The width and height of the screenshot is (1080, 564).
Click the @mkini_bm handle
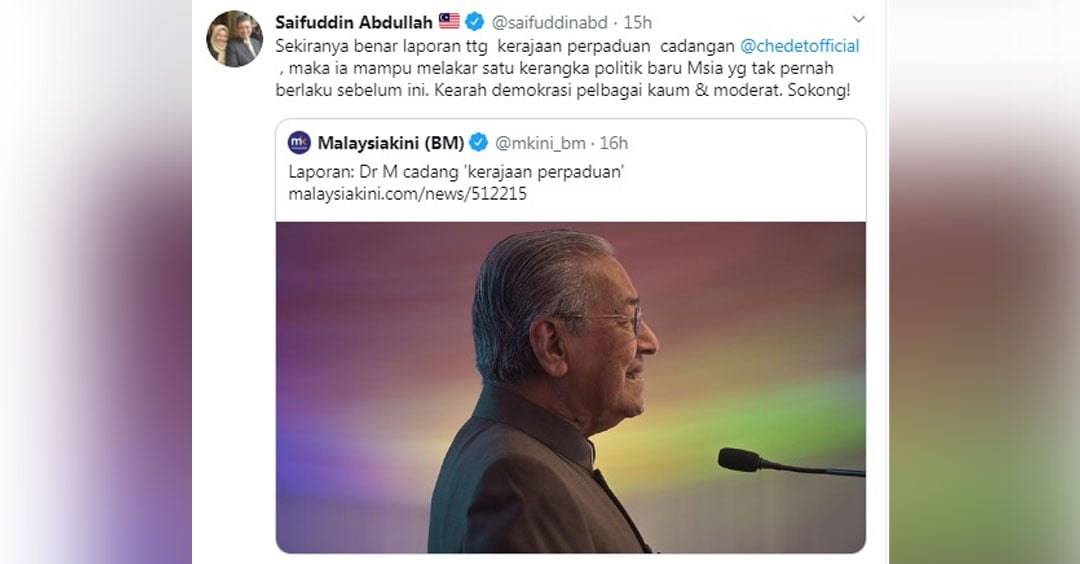click(541, 143)
